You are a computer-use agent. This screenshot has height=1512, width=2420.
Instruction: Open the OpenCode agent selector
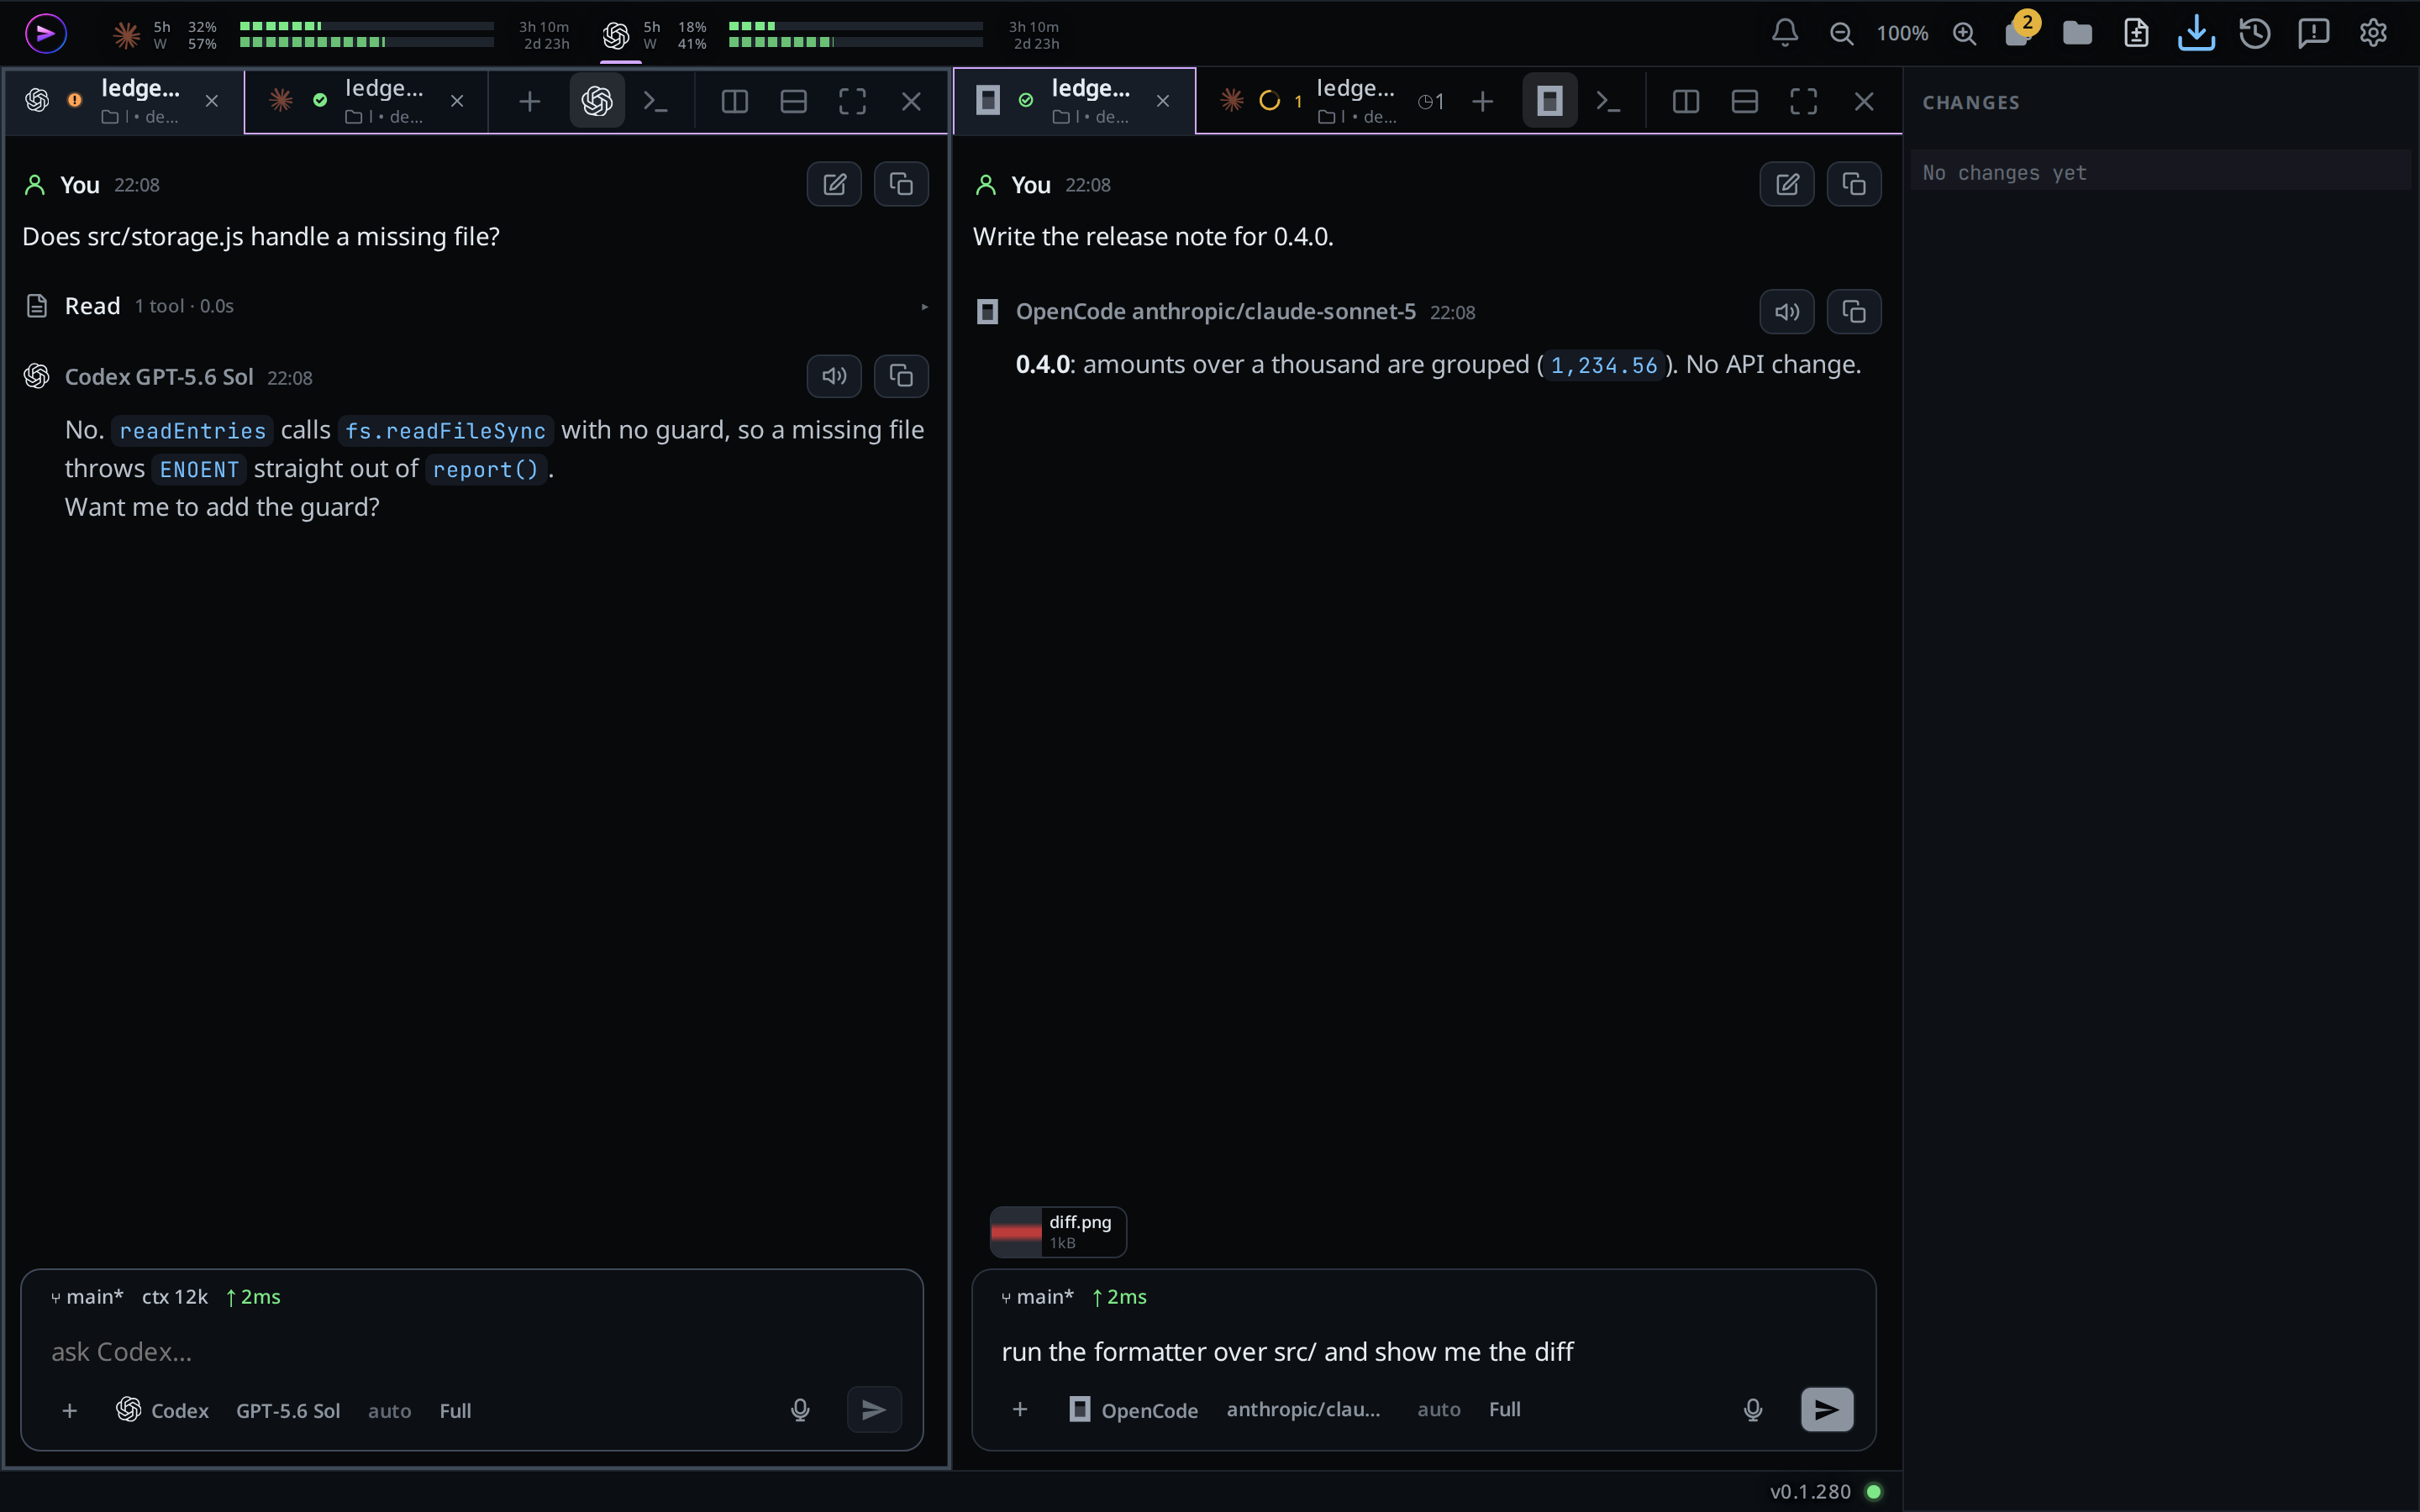[1134, 1410]
